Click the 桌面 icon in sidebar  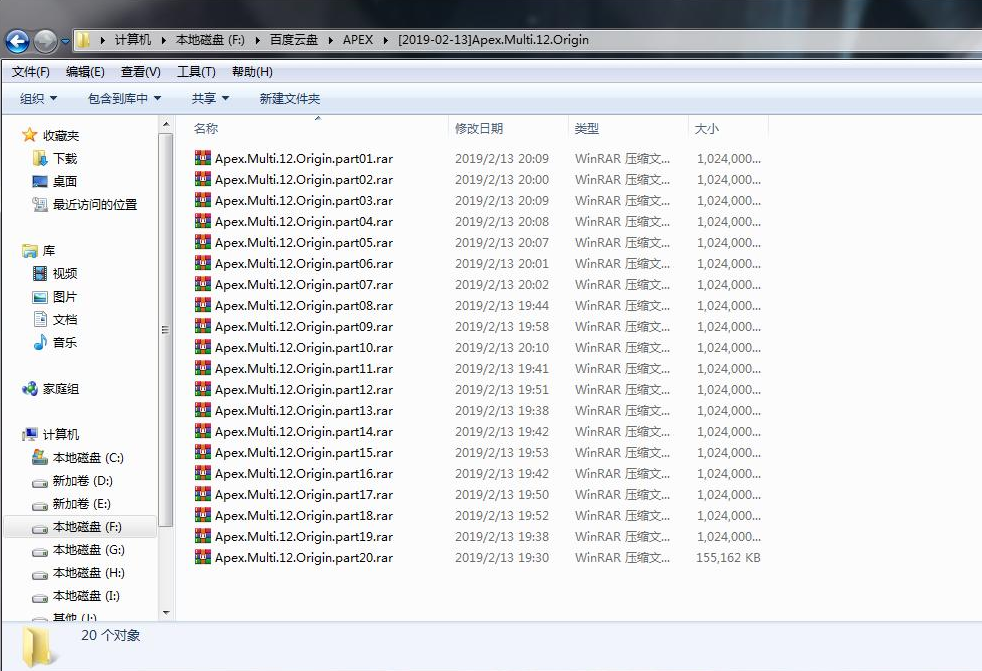tap(39, 182)
